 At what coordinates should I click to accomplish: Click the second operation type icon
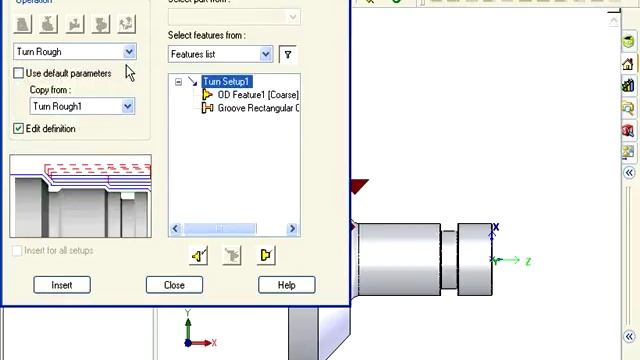[x=49, y=24]
